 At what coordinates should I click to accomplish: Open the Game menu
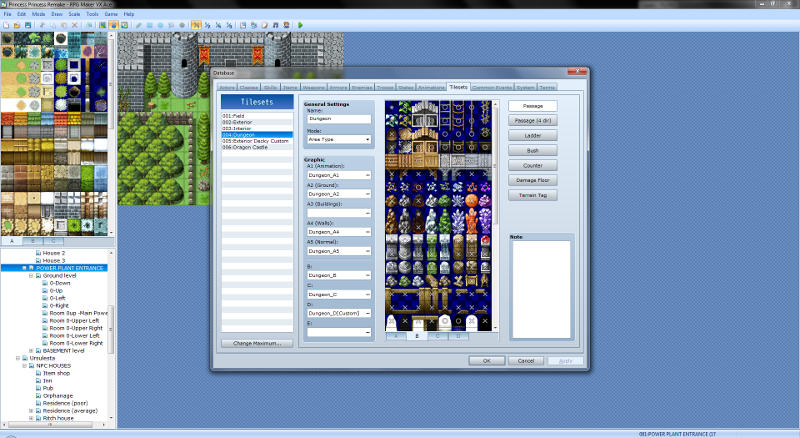tap(111, 14)
